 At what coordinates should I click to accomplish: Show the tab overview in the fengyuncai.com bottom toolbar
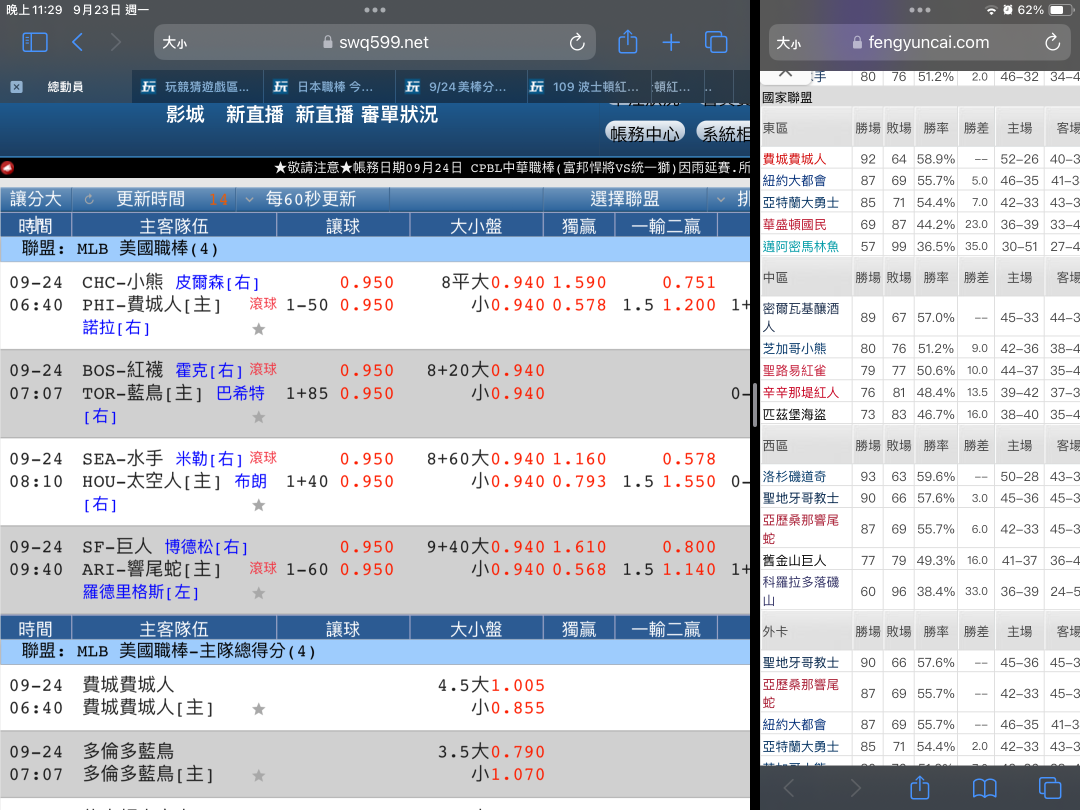click(1050, 787)
